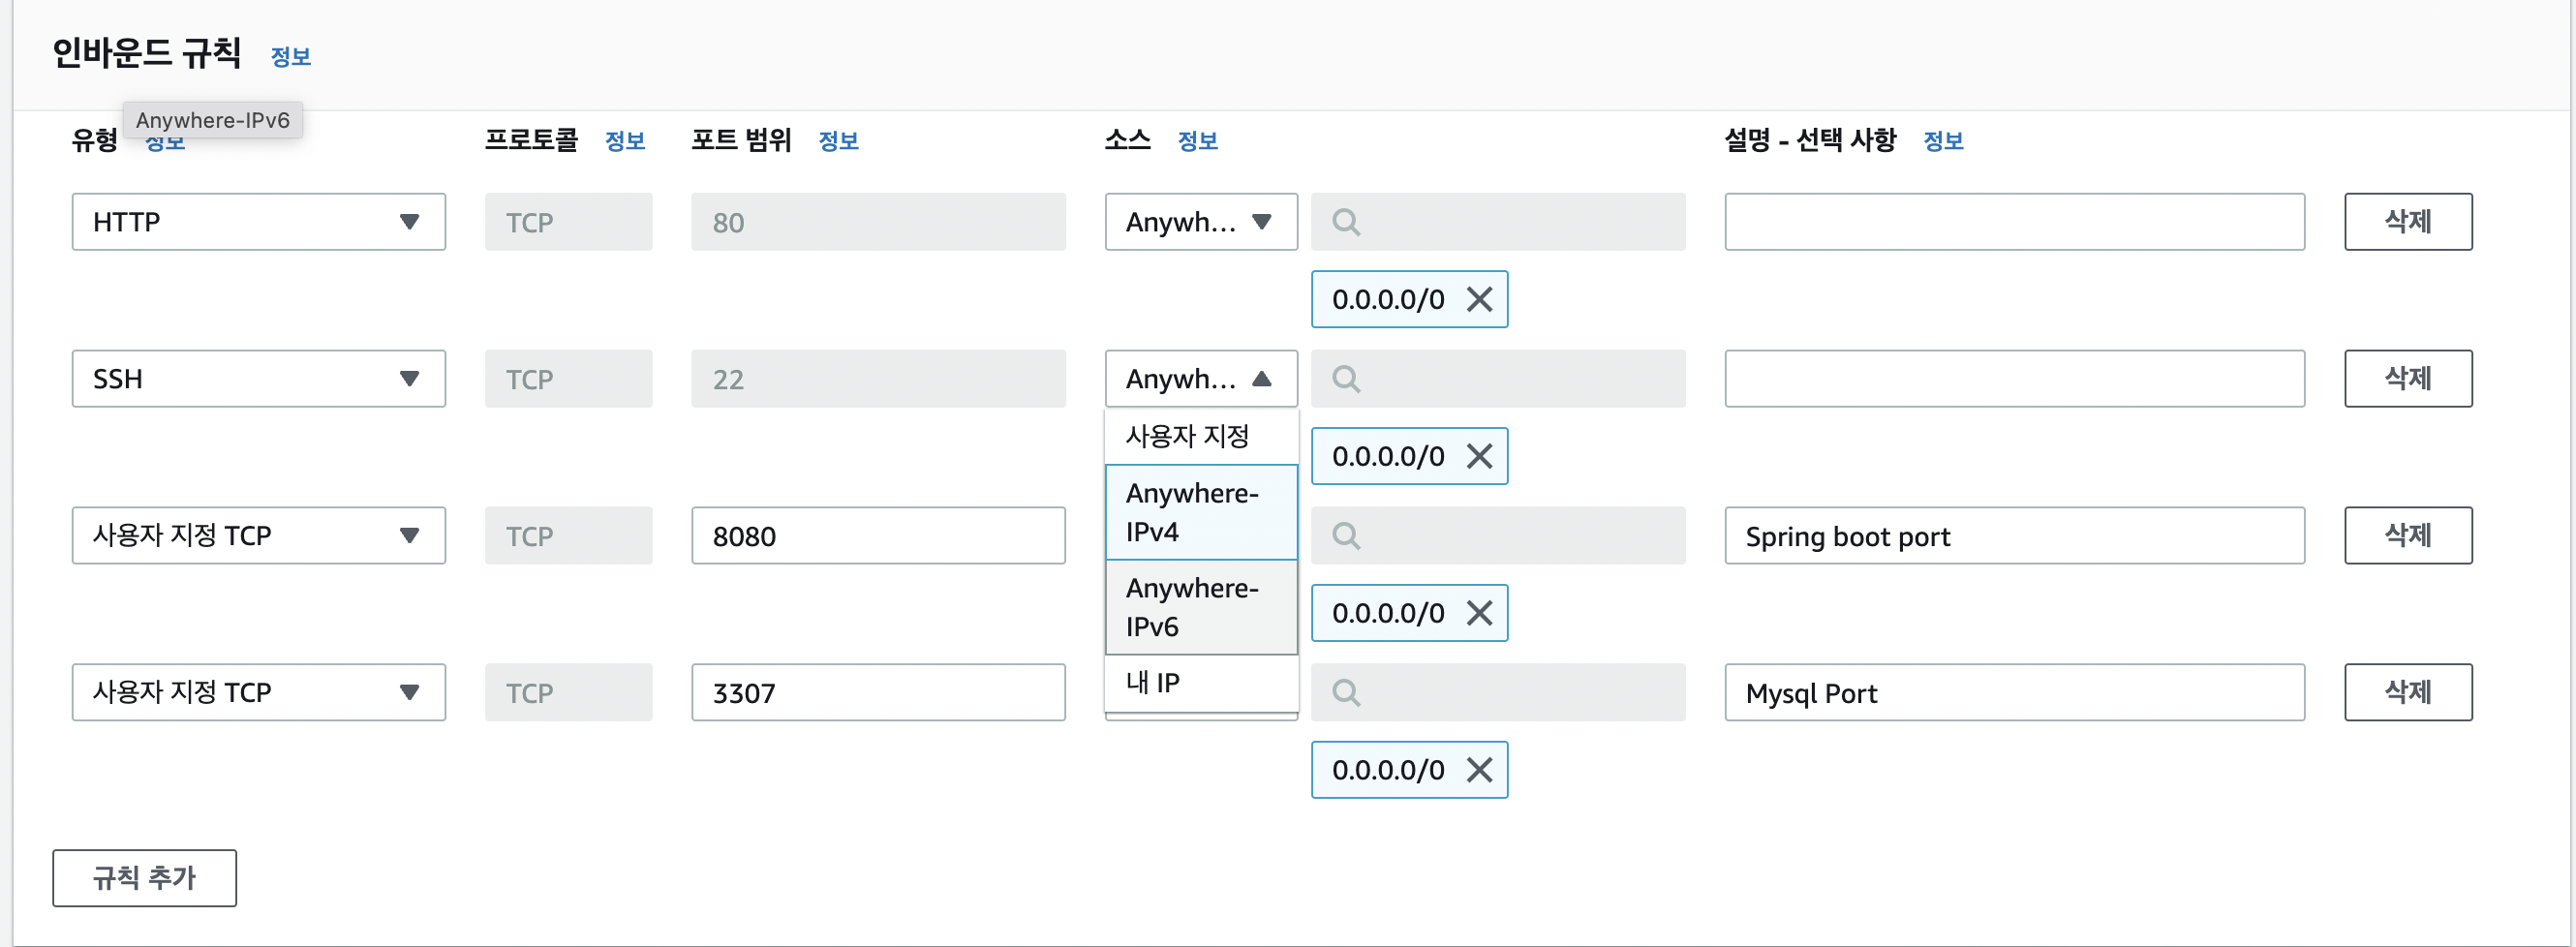Remove the 0.0.0.0/0 chip under port 8080
Screen dimensions: 2576x947
point(1479,613)
